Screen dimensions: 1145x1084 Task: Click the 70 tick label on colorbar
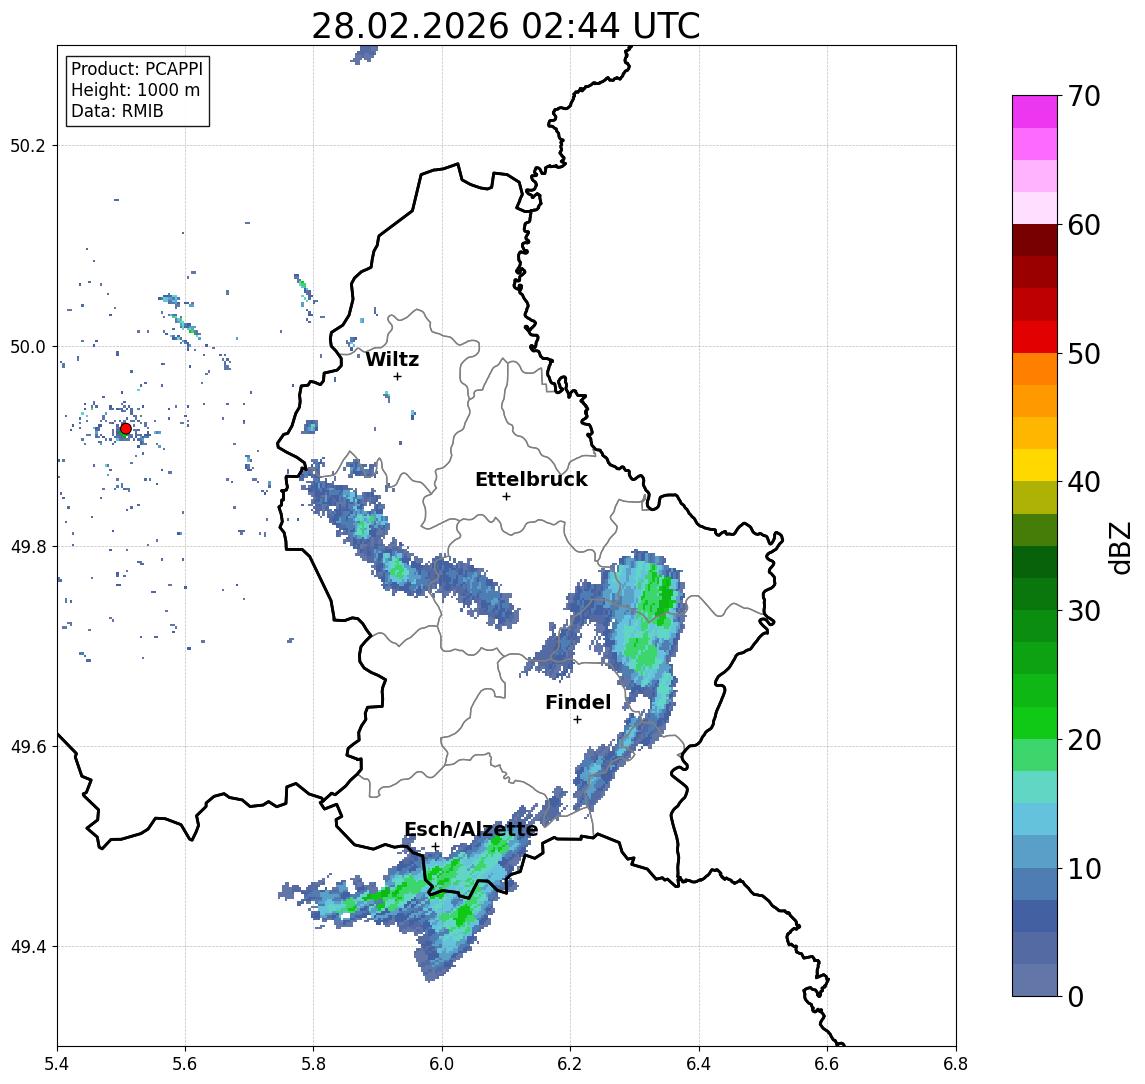1084,96
